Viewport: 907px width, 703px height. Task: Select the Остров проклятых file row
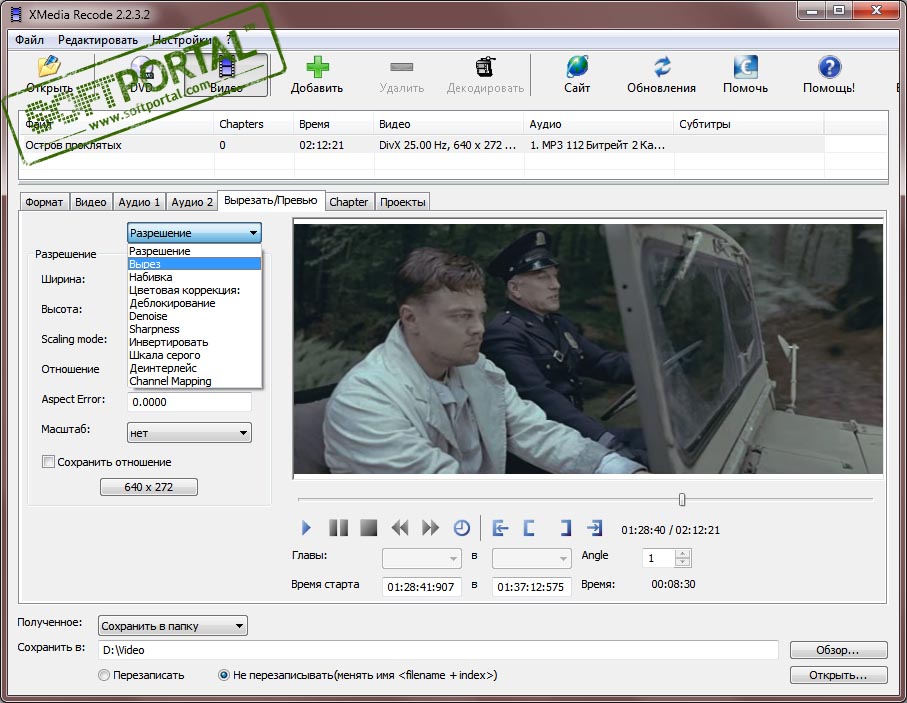(422, 145)
